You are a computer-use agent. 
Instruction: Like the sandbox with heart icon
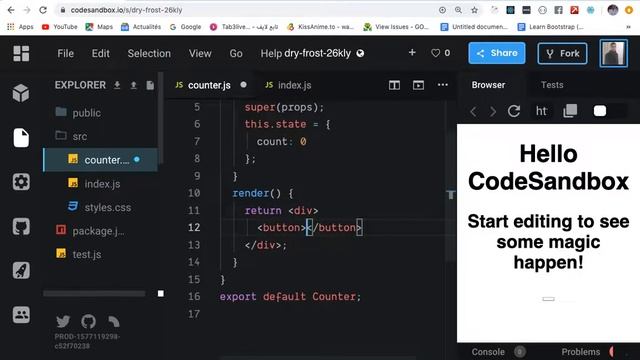coord(436,53)
